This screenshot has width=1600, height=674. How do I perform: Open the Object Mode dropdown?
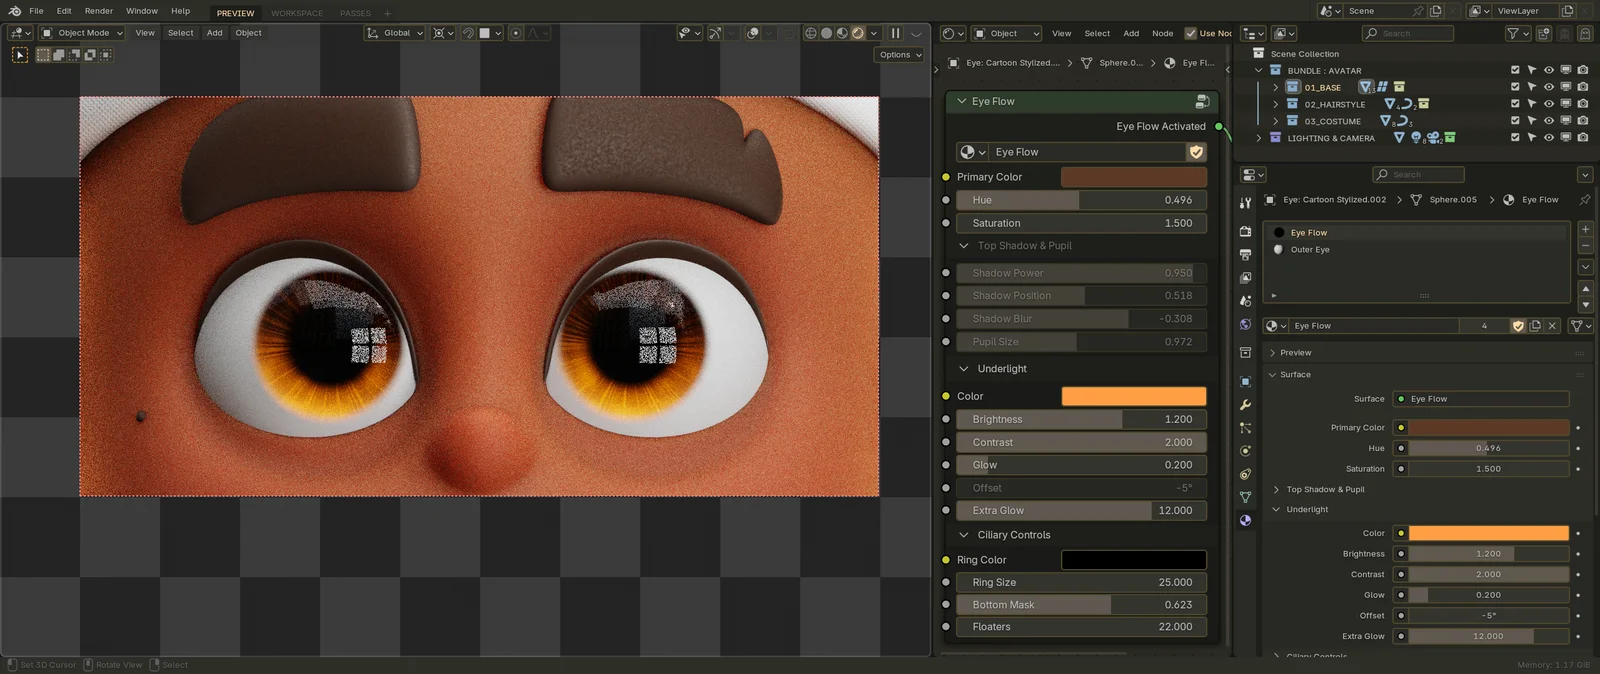[82, 33]
